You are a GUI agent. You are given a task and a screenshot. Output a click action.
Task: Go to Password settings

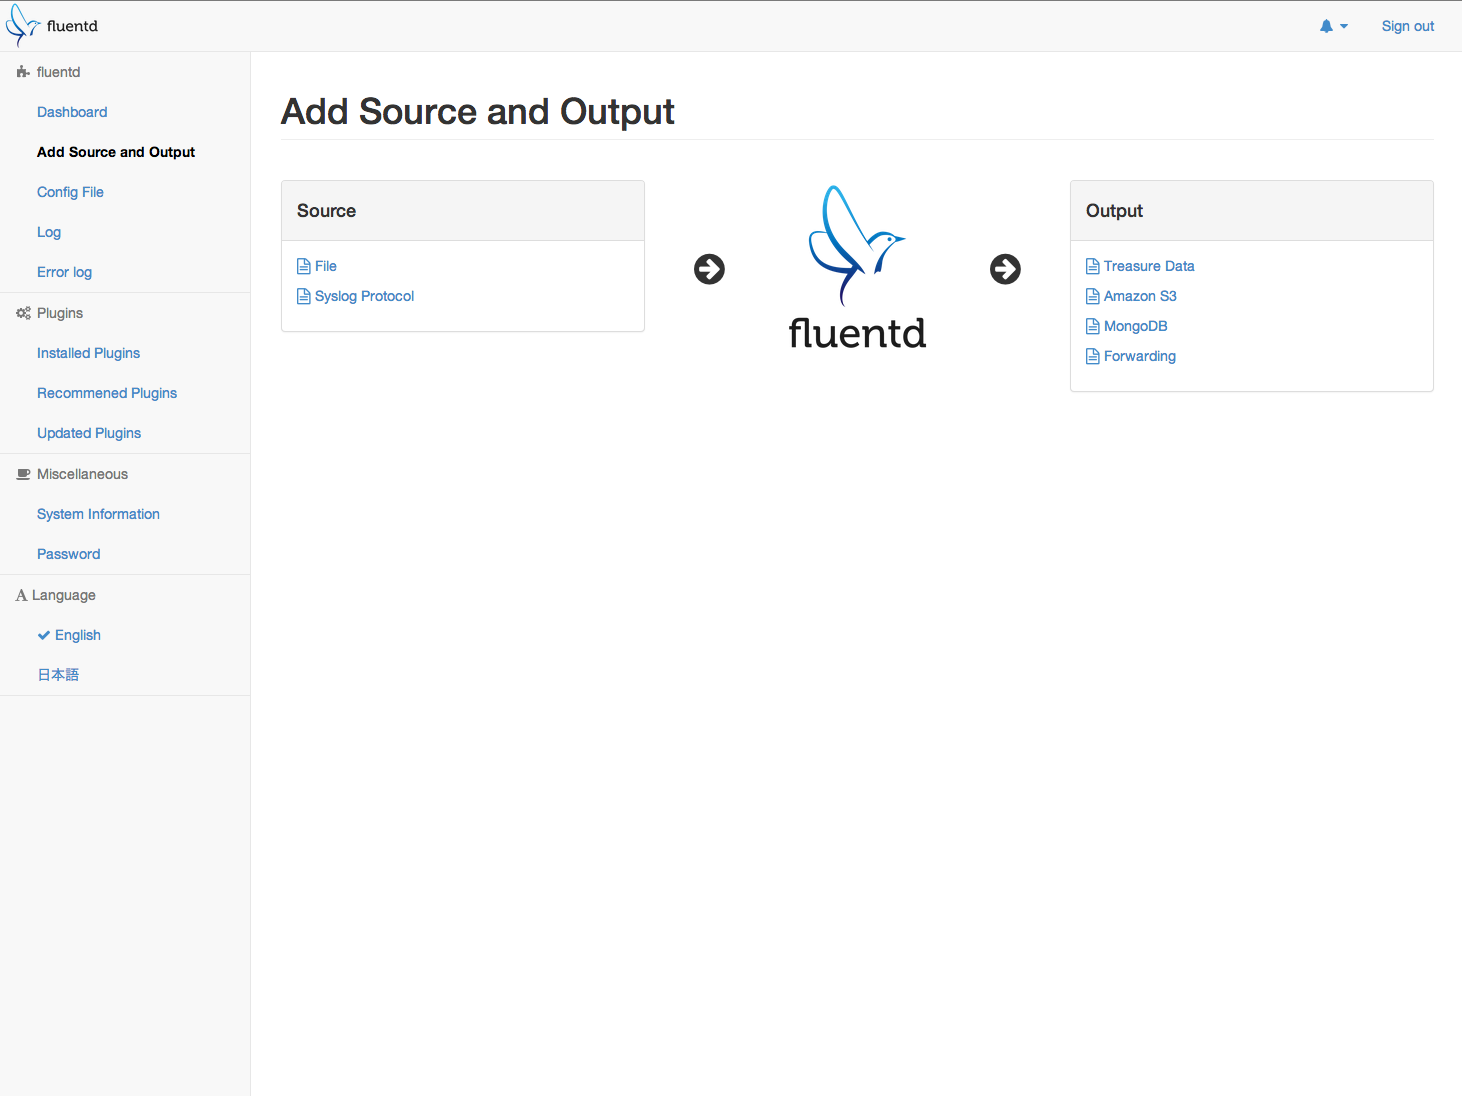pos(68,554)
